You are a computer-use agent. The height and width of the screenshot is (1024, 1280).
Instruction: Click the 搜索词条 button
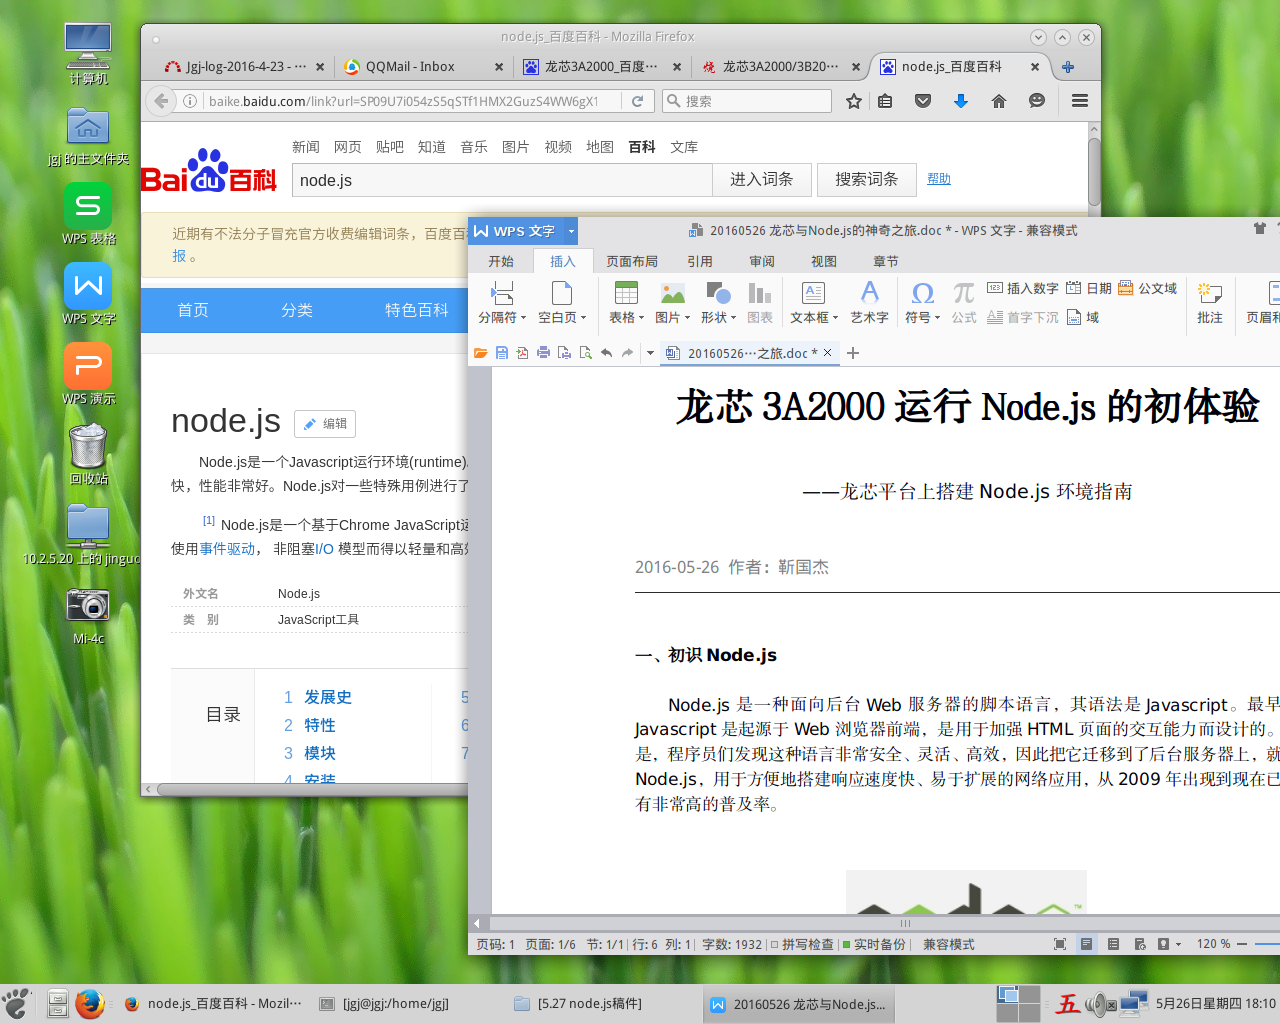click(x=867, y=180)
